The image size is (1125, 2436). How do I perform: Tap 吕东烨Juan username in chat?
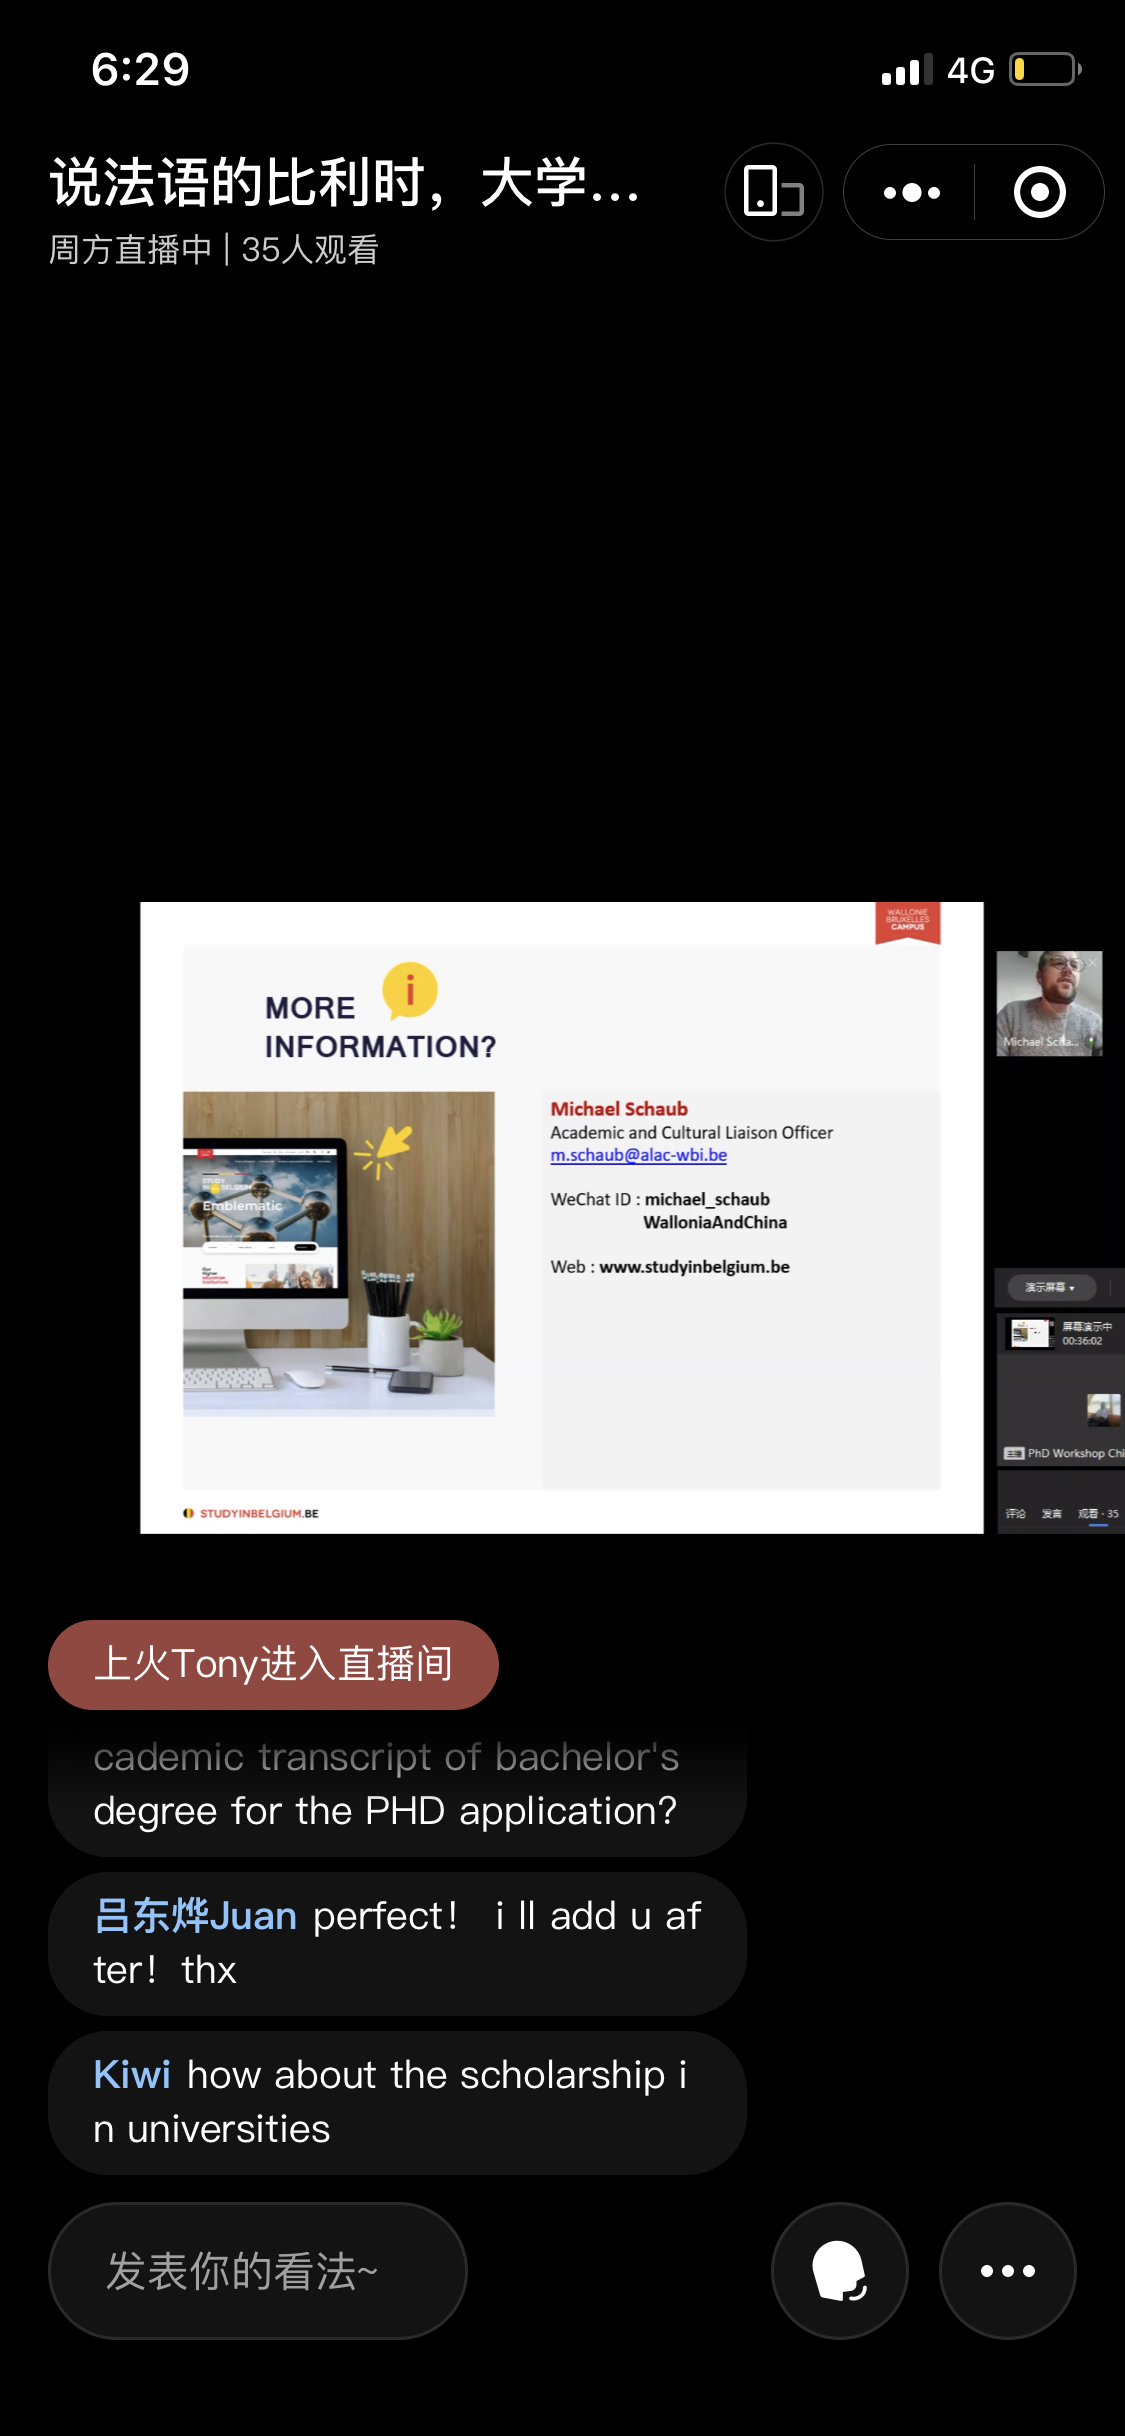pyautogui.click(x=195, y=1916)
